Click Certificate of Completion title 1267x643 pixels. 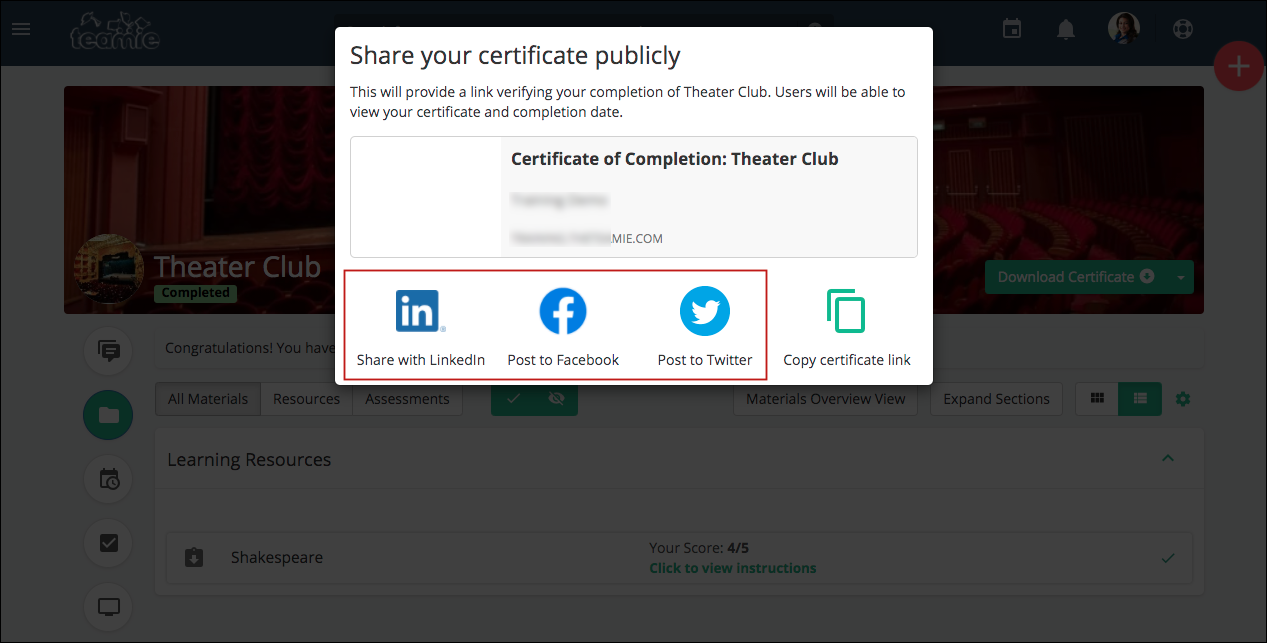[x=675, y=159]
